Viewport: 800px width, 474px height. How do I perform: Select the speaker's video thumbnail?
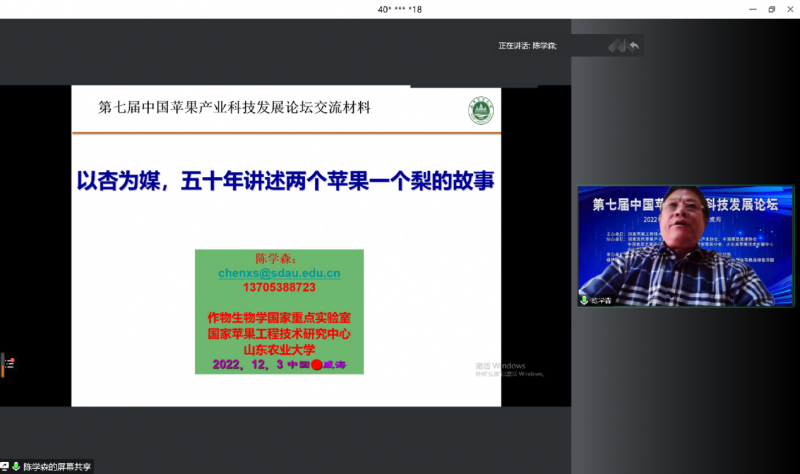click(x=685, y=245)
